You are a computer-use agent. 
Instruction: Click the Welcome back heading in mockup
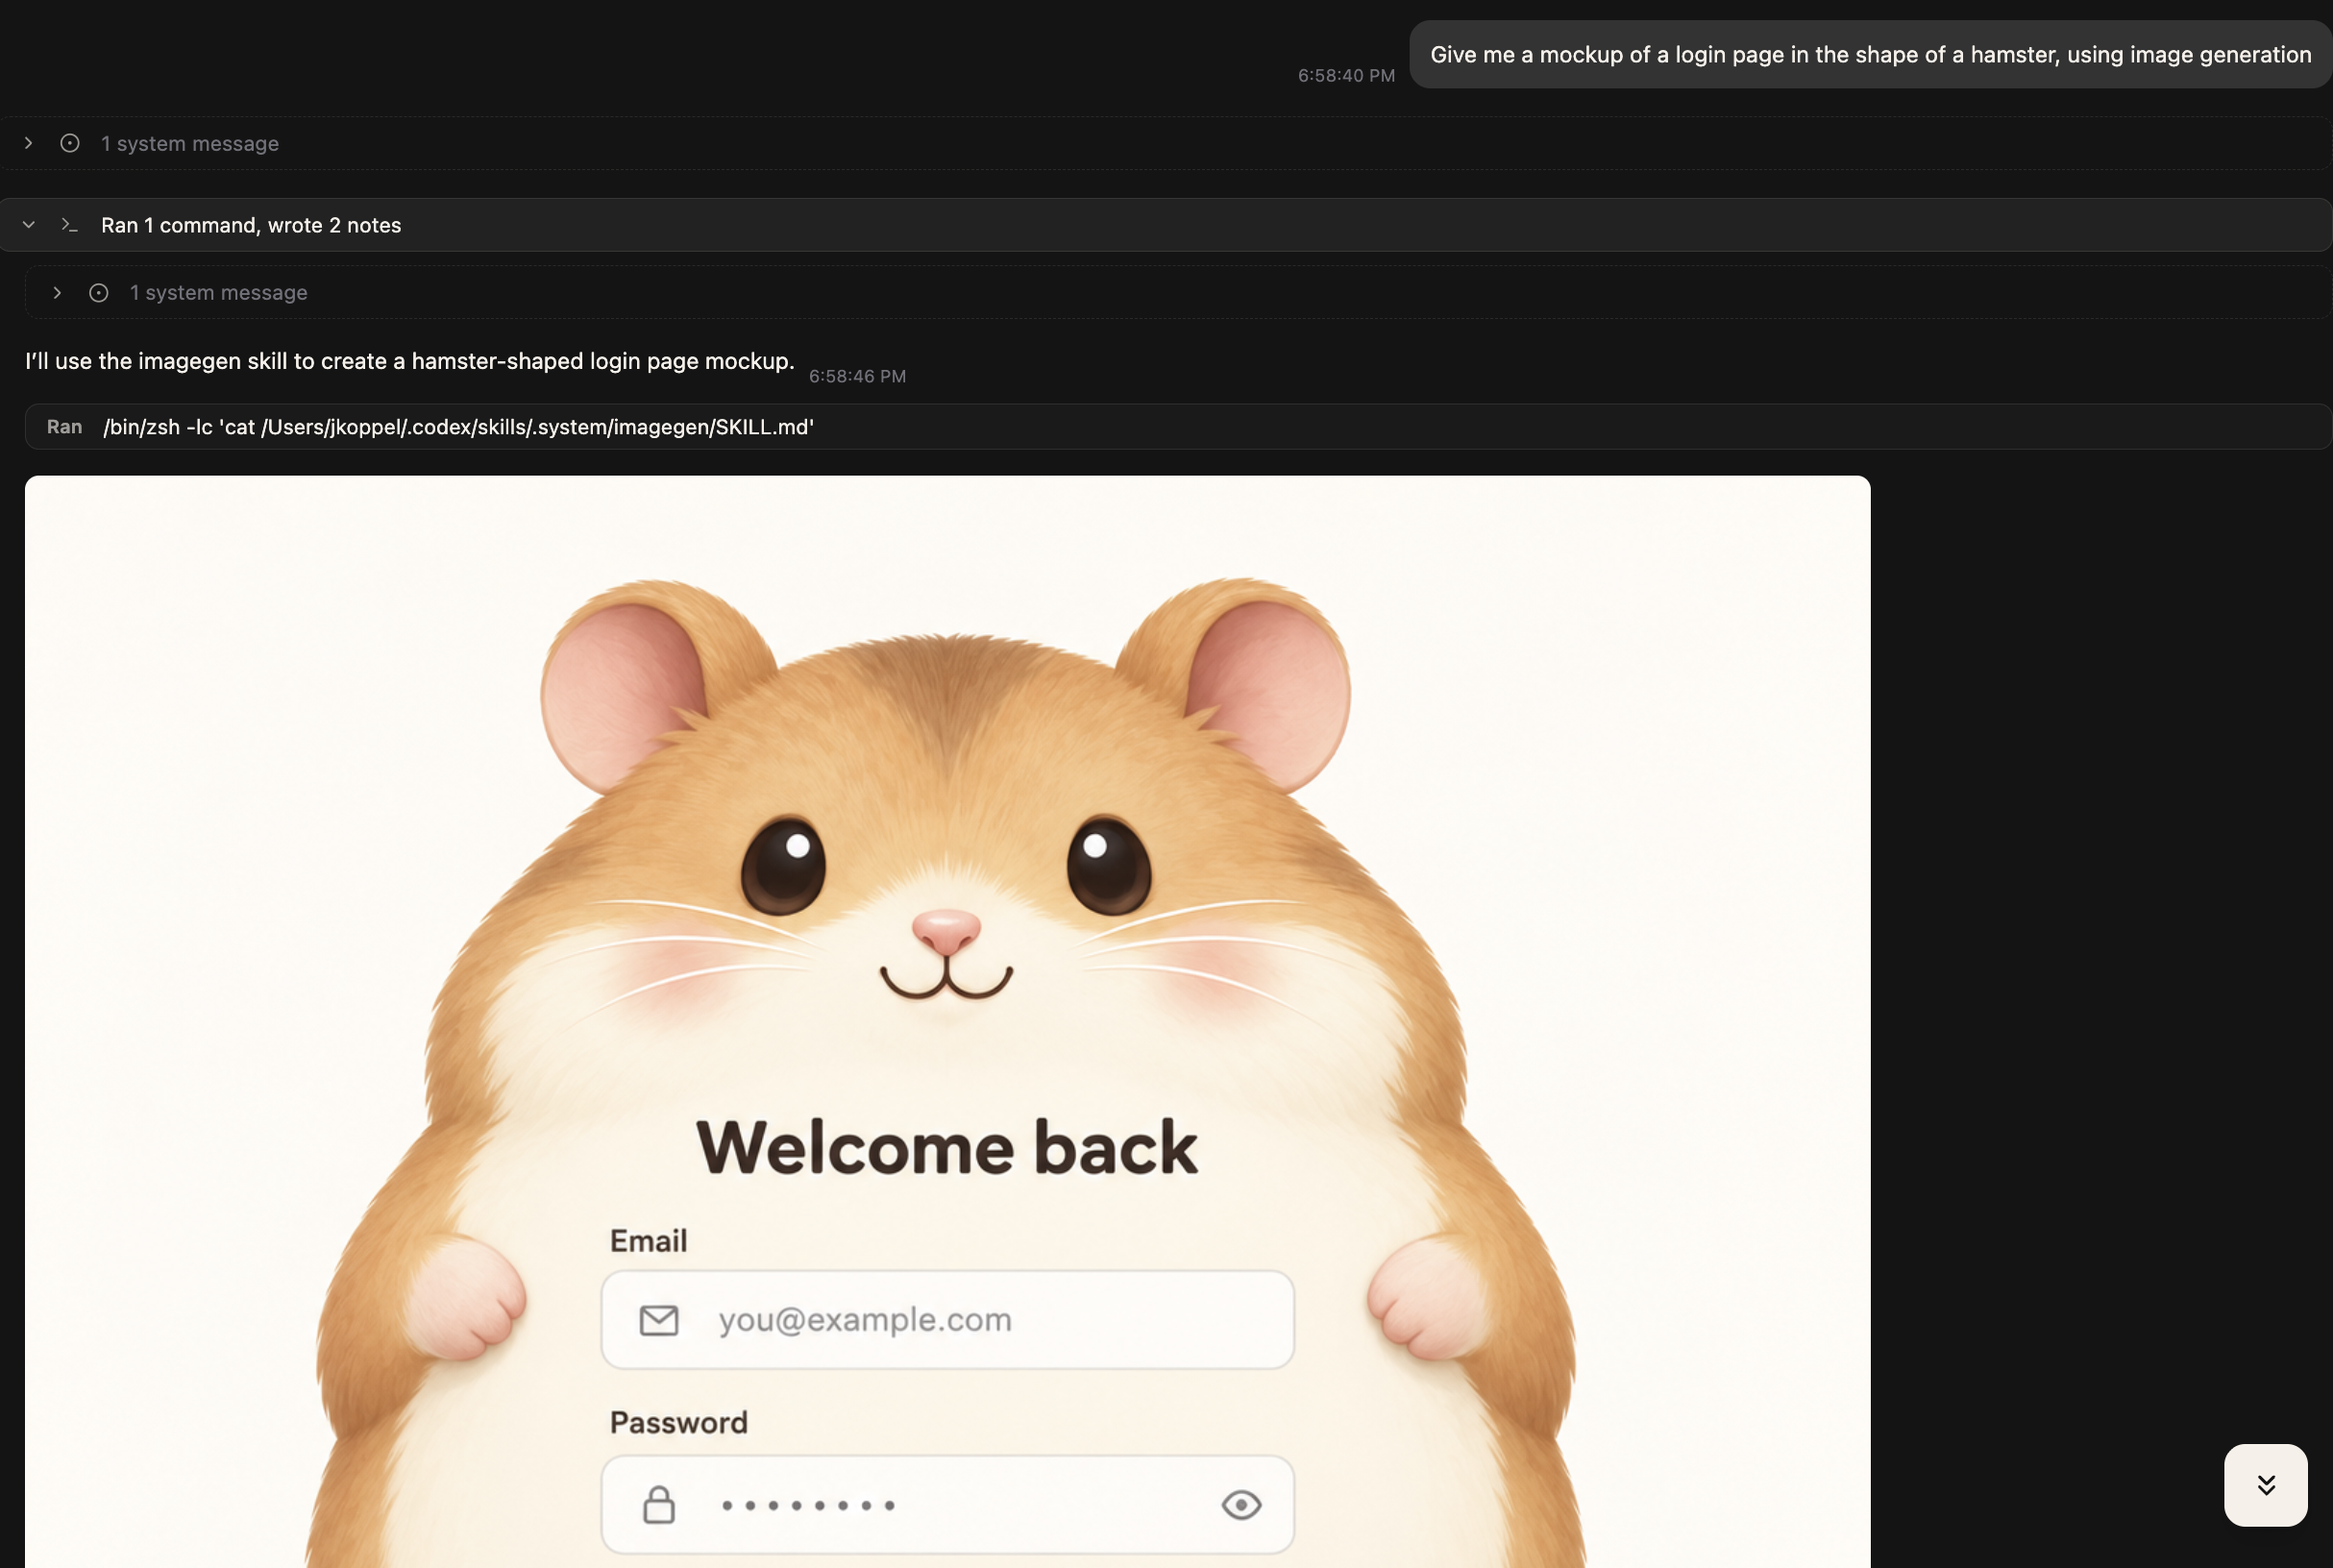(x=947, y=1147)
